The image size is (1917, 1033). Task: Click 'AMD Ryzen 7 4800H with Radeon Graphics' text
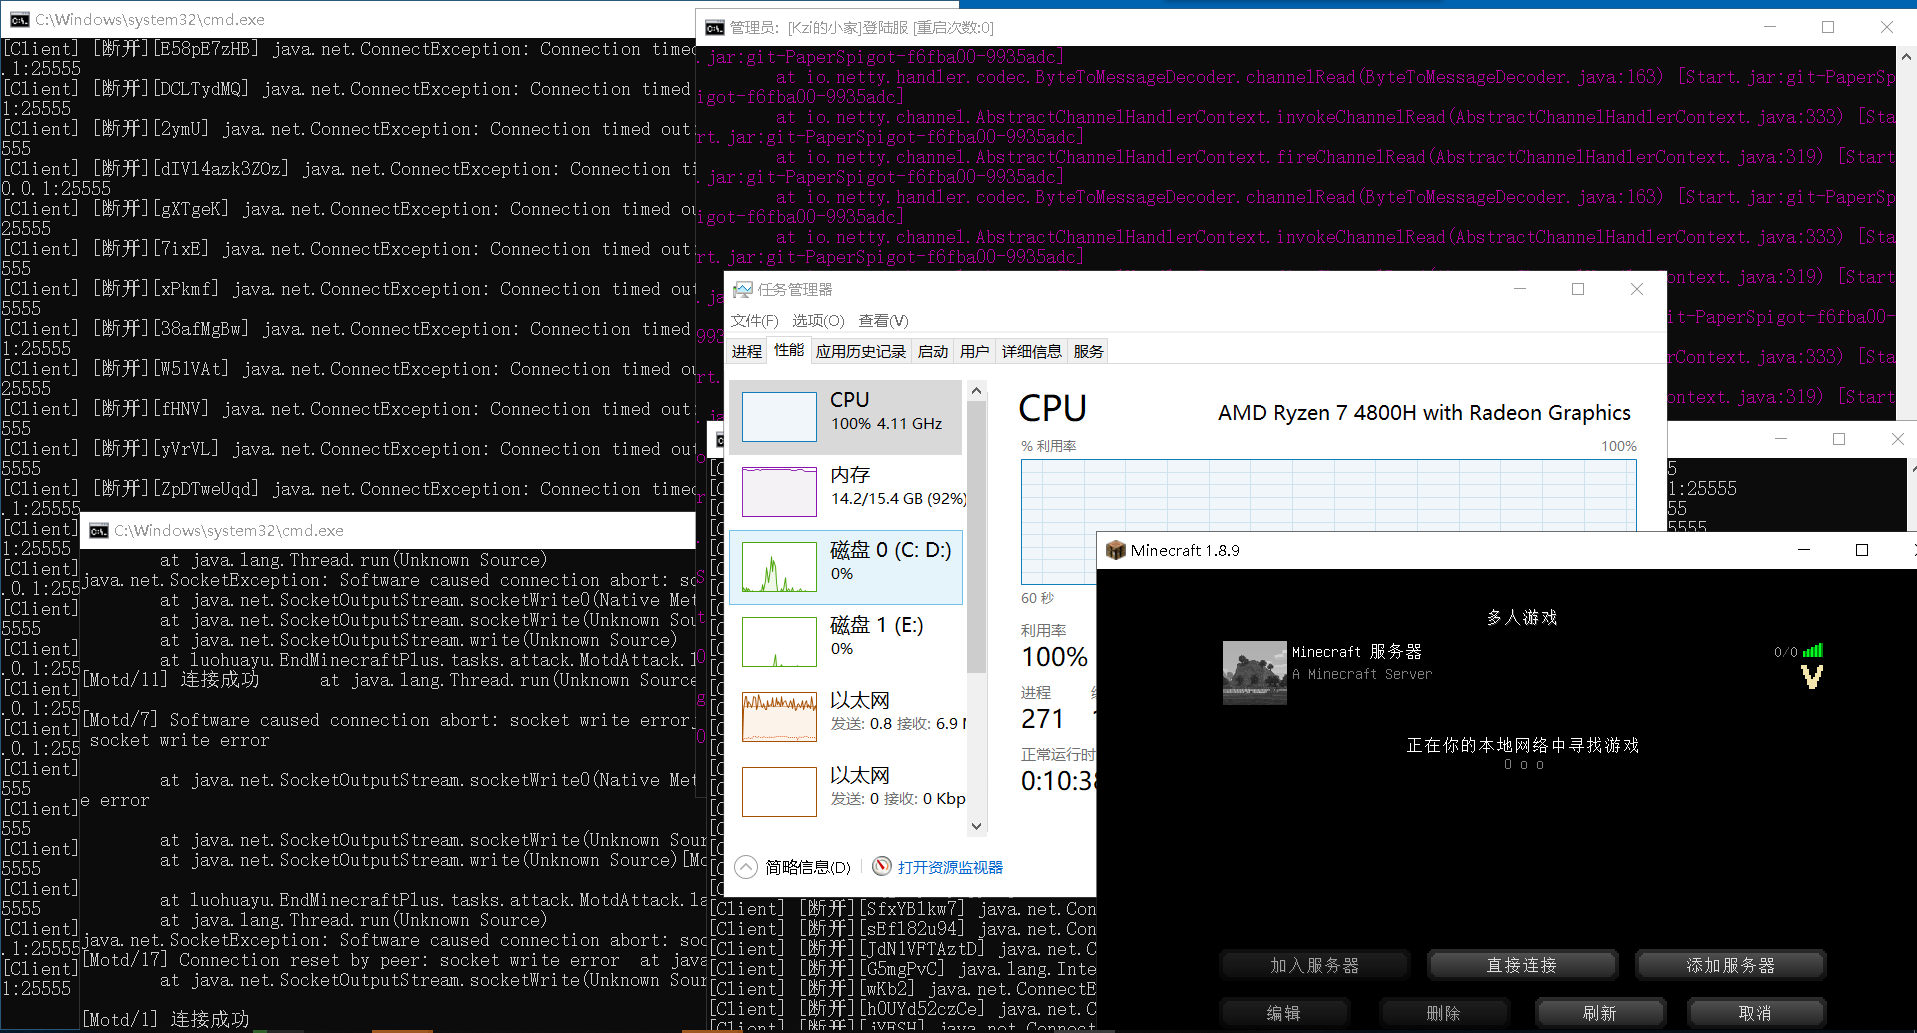[1424, 412]
